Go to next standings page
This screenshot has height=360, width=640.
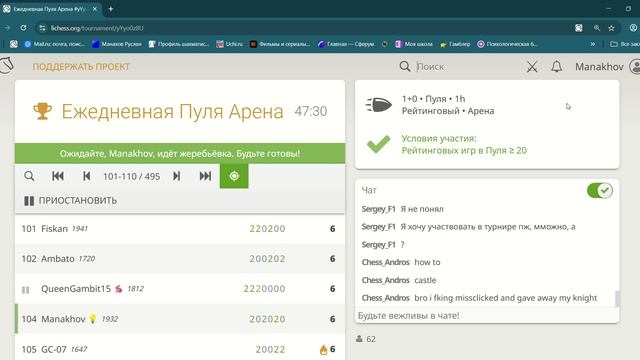[x=176, y=176]
